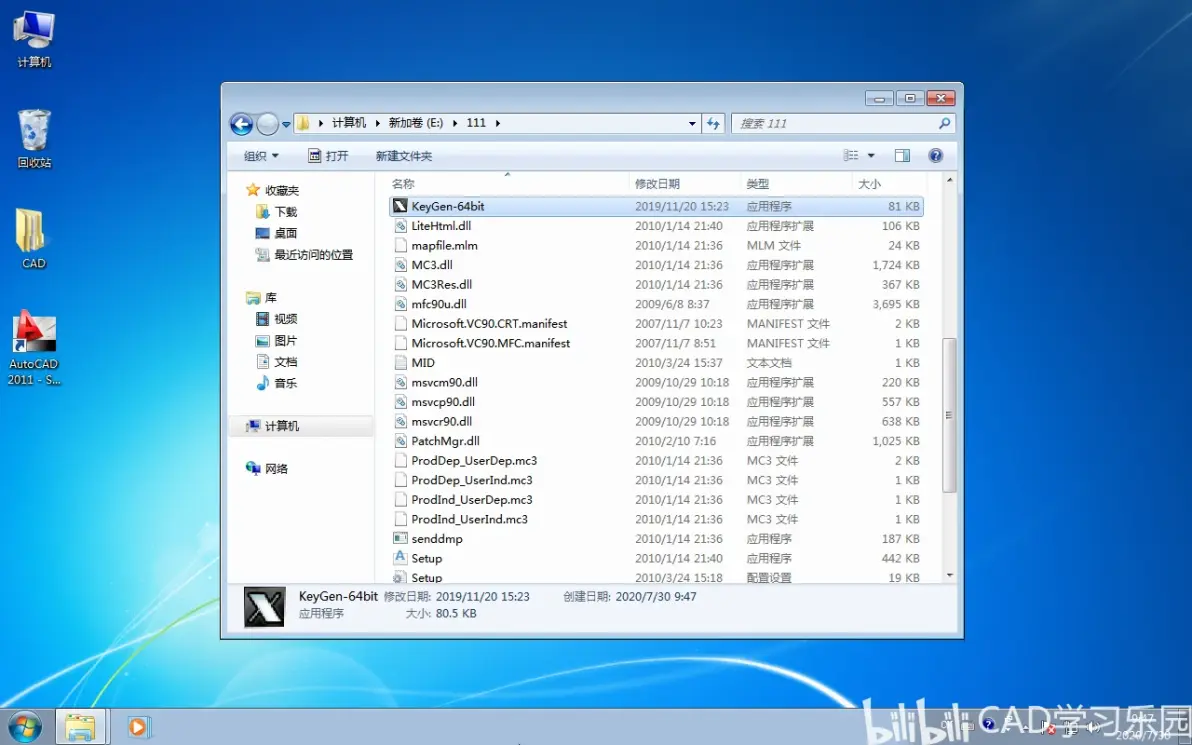Select 计算机 in the address breadcrumb
The height and width of the screenshot is (745, 1192).
click(x=349, y=123)
